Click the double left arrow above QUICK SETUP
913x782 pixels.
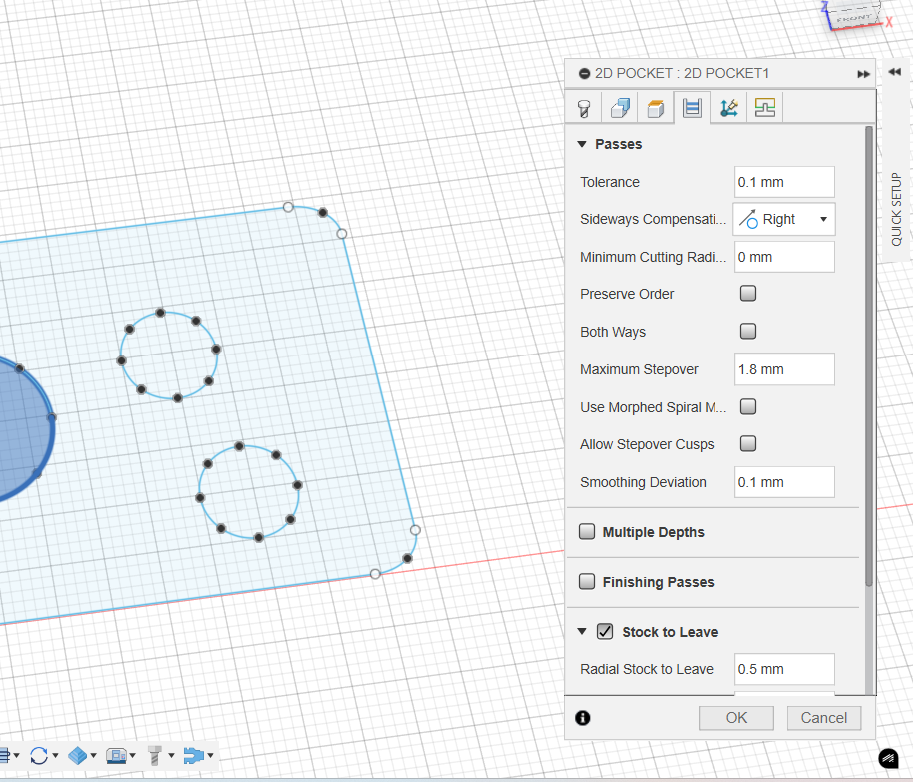pos(895,72)
